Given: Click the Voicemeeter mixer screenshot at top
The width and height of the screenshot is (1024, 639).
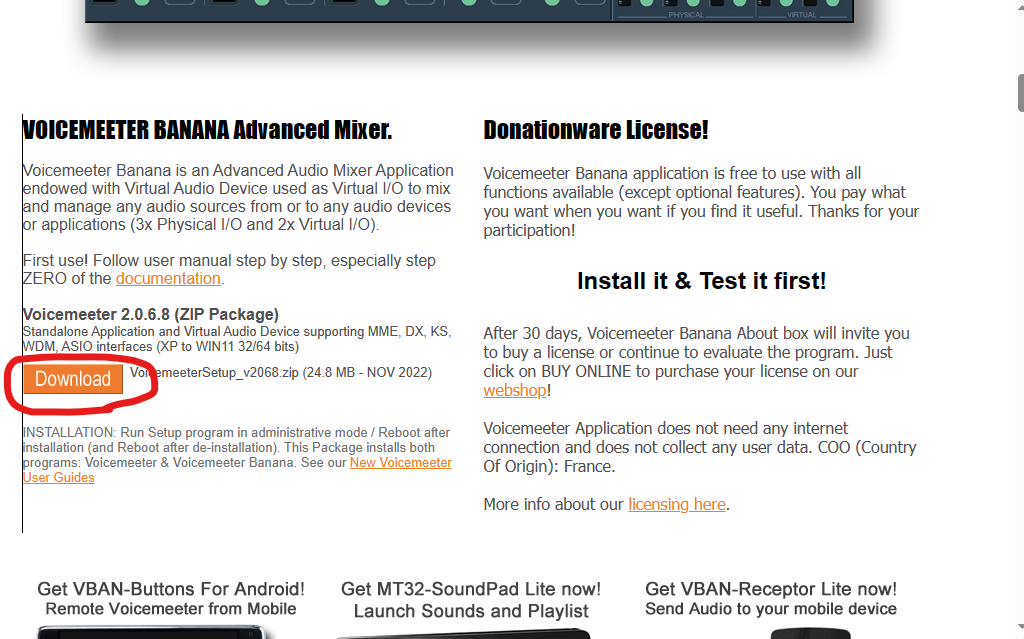Looking at the screenshot, I should tap(469, 10).
